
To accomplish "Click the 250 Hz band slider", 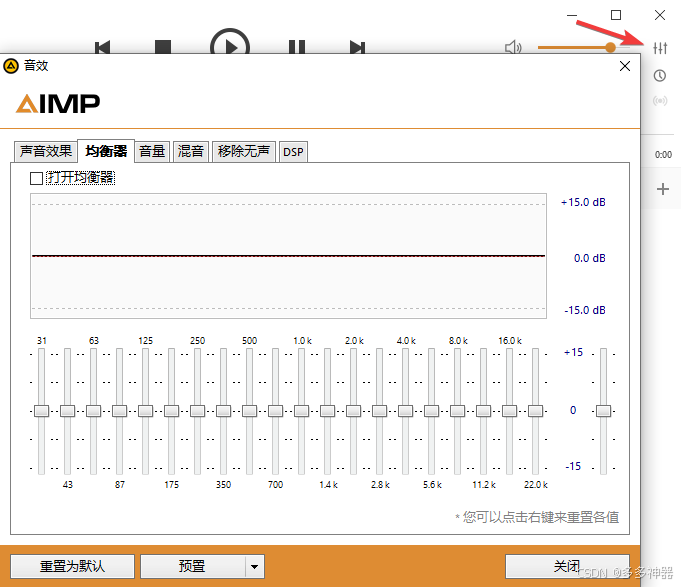I will coord(198,411).
